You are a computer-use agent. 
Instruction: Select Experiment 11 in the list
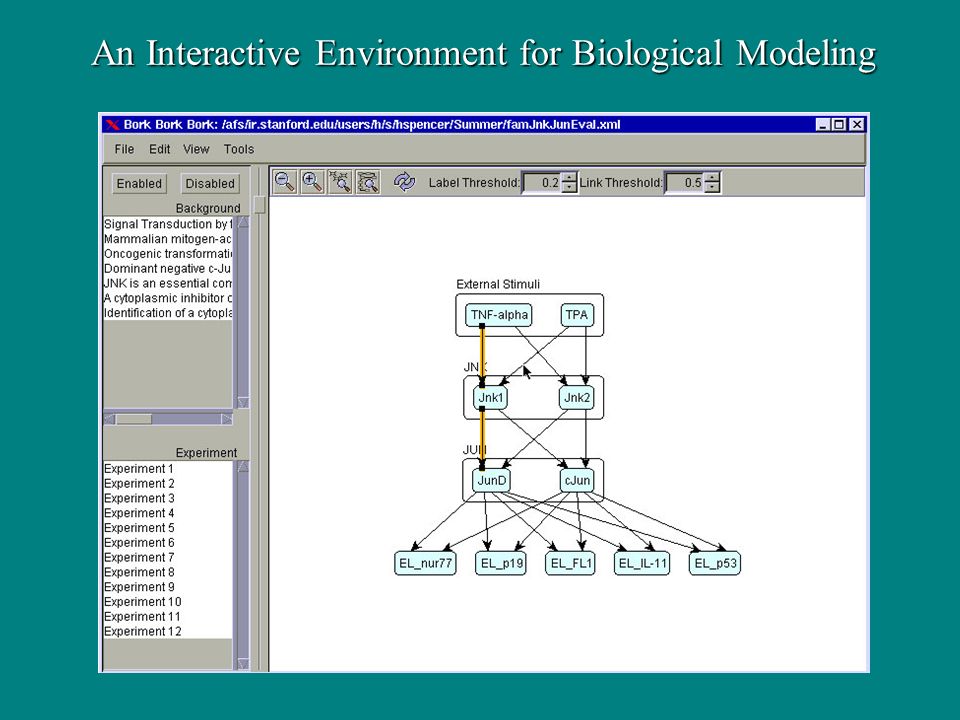coord(168,617)
